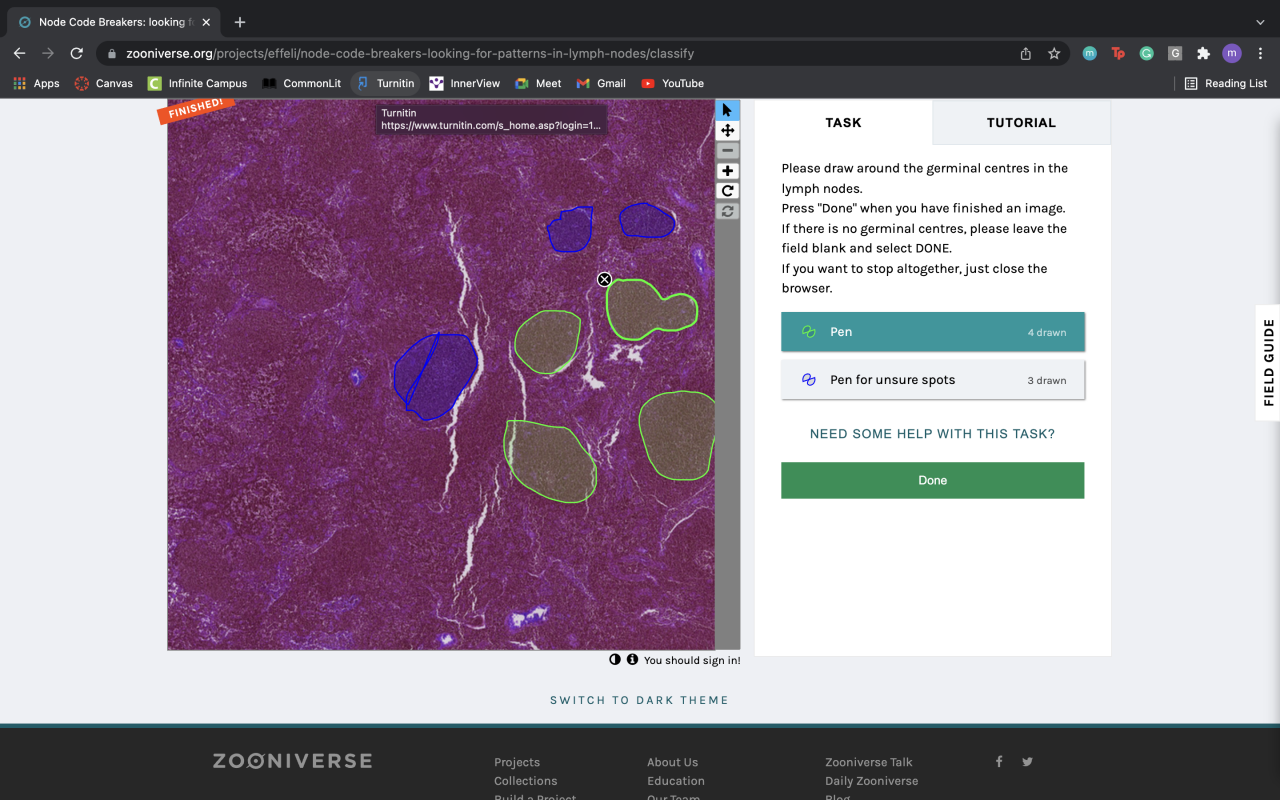
Task: Invert the image with contrast icon
Action: 615,660
